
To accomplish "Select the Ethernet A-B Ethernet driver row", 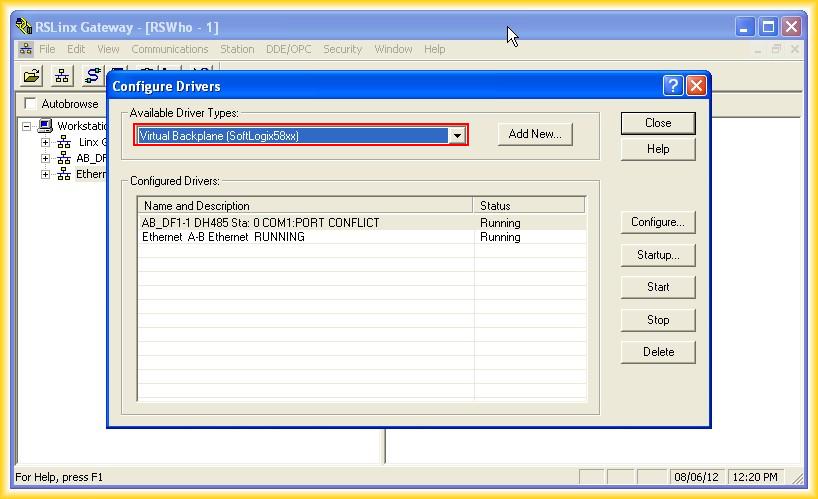I will tap(300, 237).
